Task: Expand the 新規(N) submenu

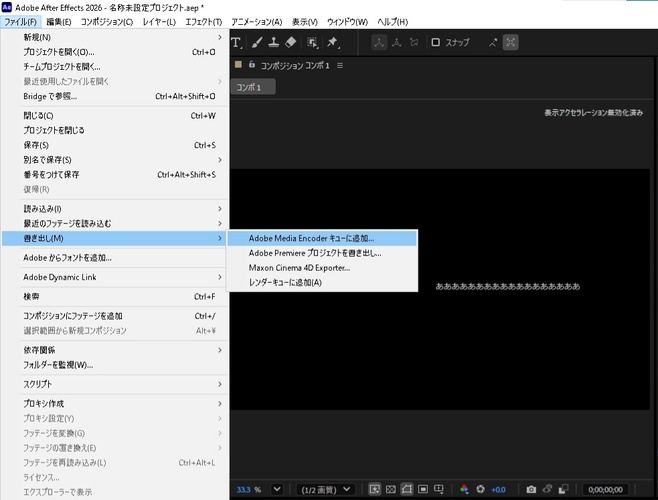Action: point(115,37)
